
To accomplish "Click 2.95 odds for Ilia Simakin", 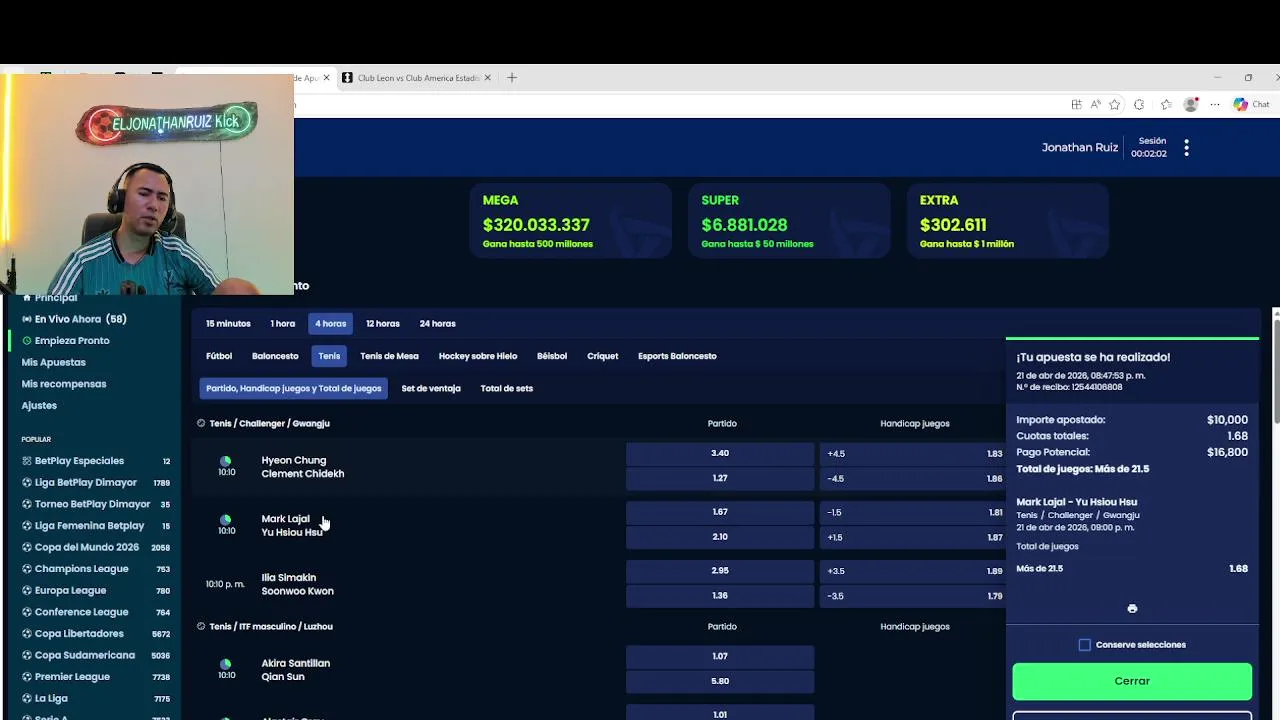I will click(720, 570).
